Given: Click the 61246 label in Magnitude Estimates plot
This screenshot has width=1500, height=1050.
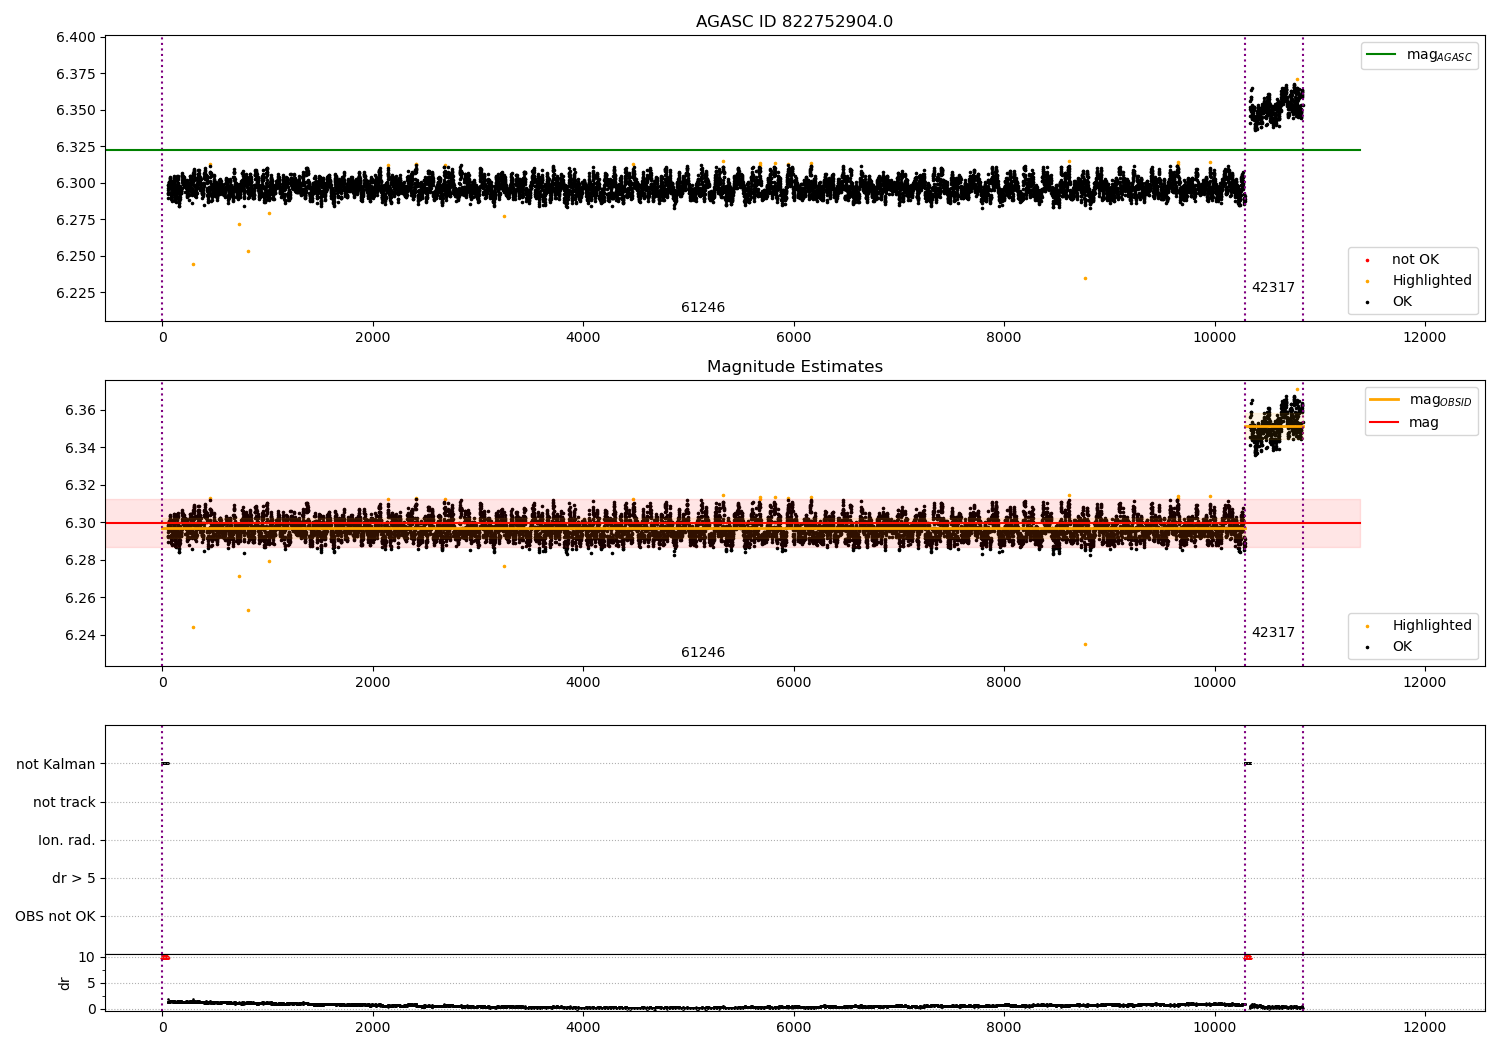Looking at the screenshot, I should tap(703, 653).
